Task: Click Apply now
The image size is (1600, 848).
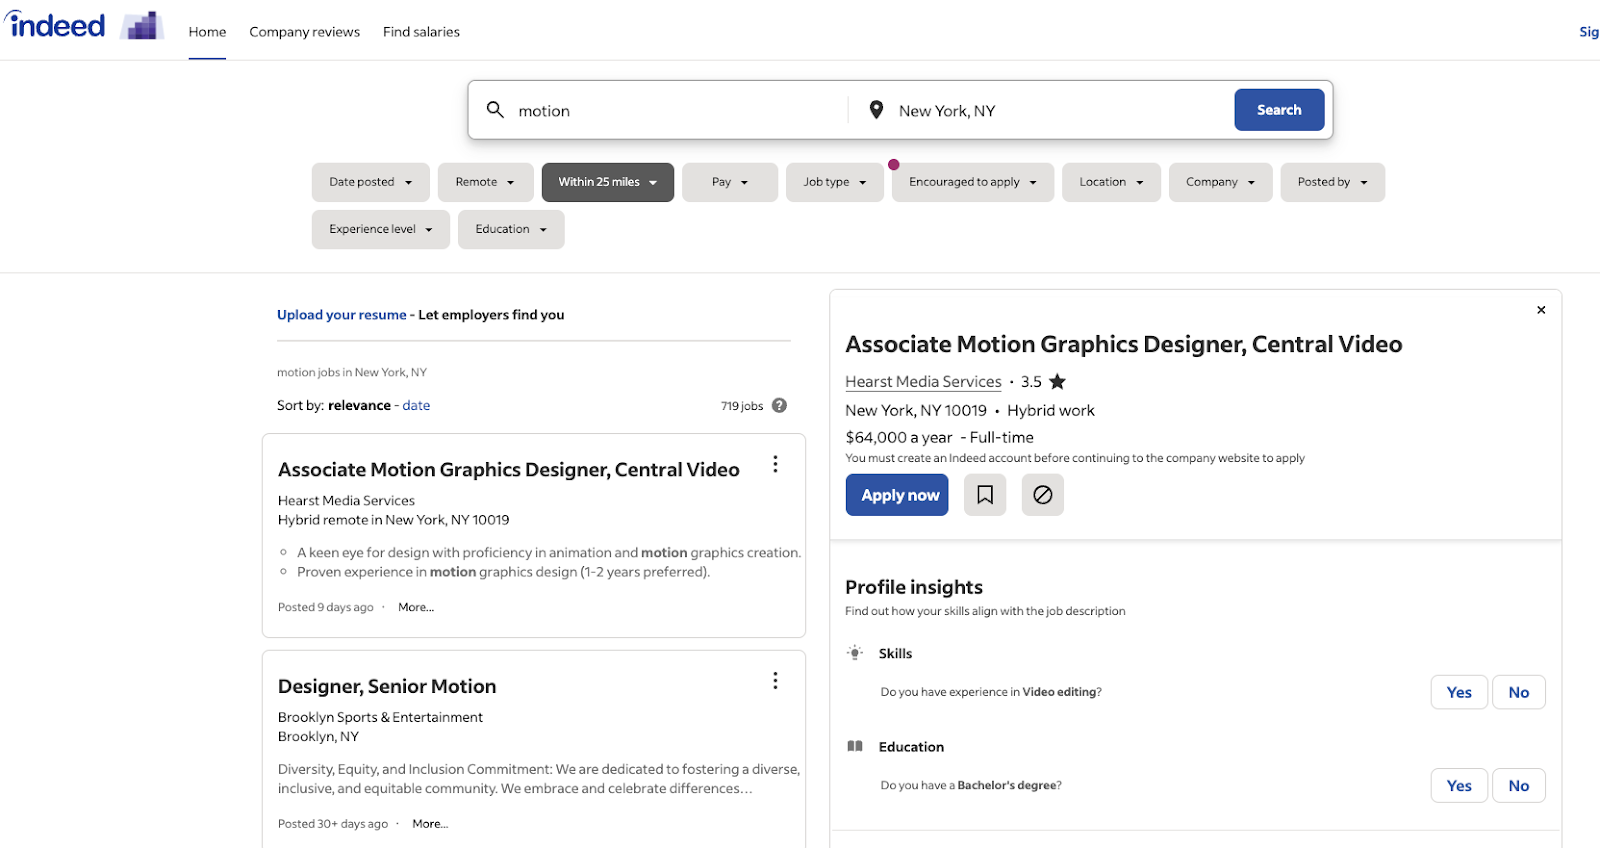Action: pyautogui.click(x=897, y=495)
